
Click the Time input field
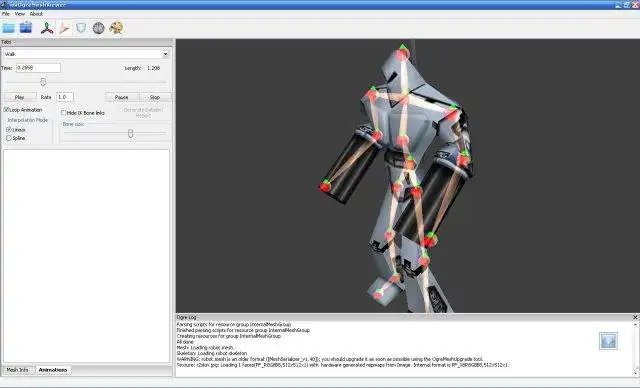(x=38, y=68)
